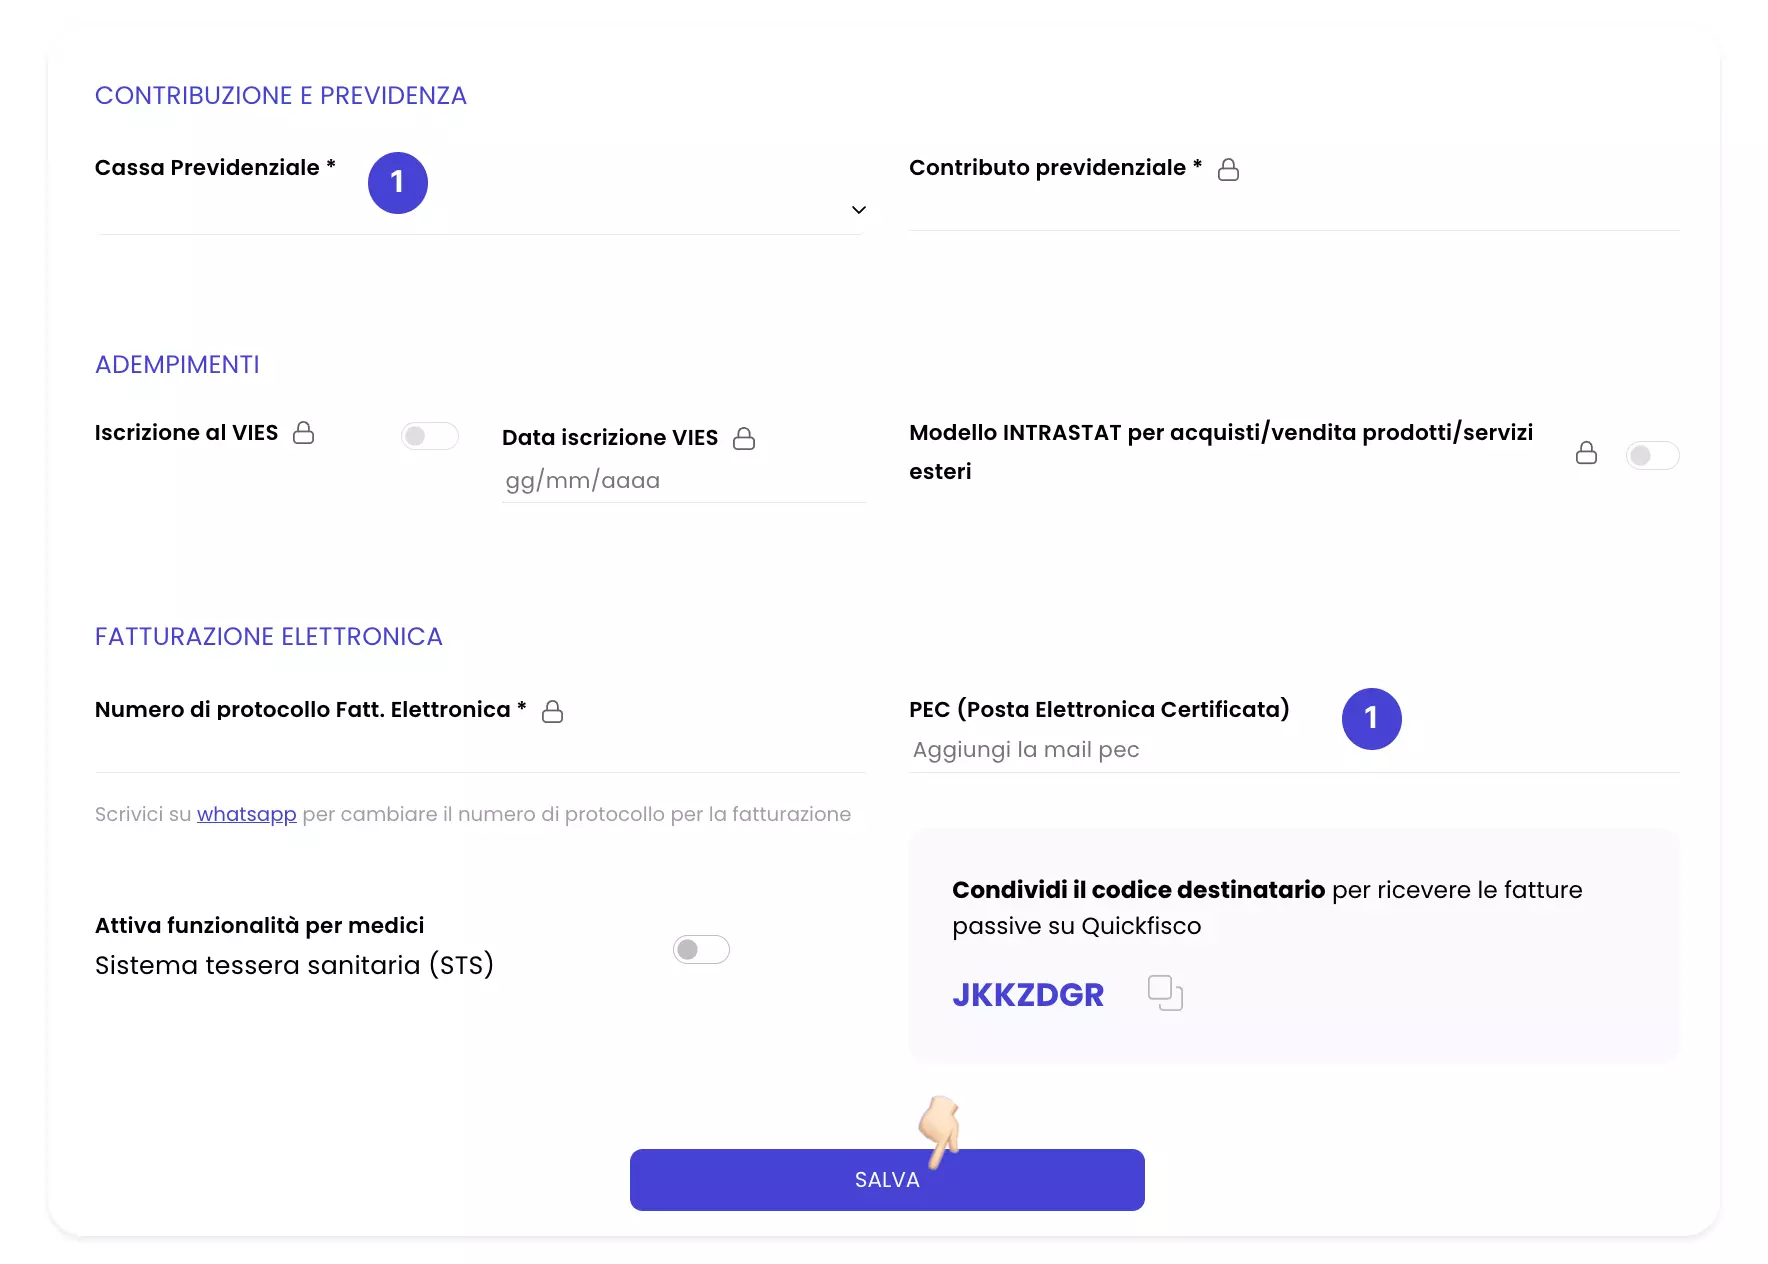Click the Contributo previdenziale input field
The width and height of the screenshot is (1768, 1264).
point(1294,209)
